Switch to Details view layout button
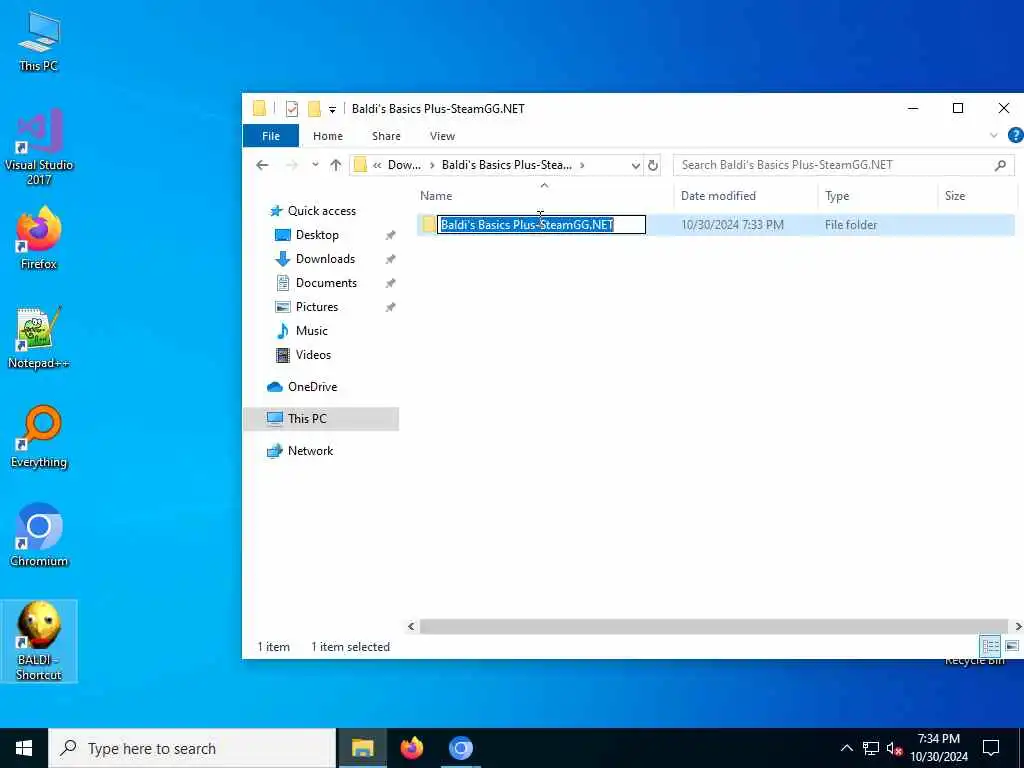 tap(990, 646)
